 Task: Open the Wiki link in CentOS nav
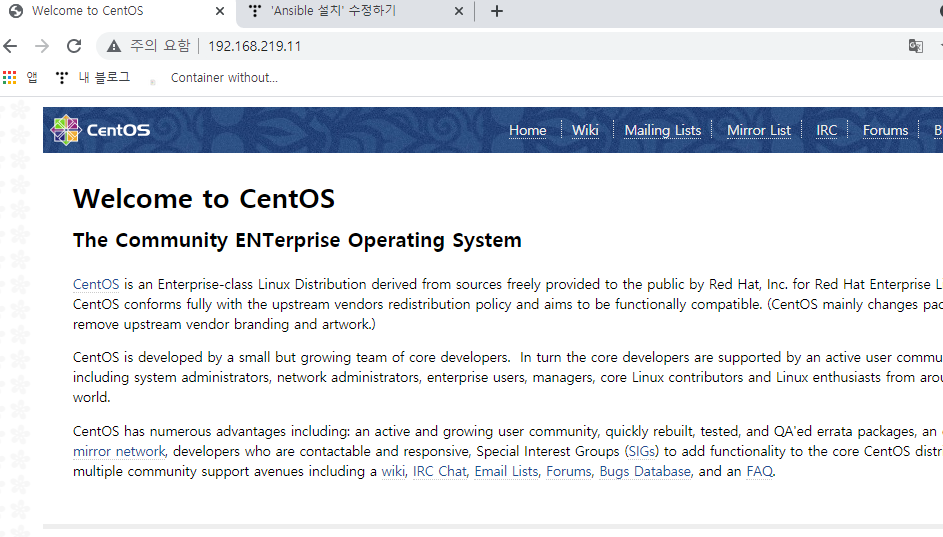585,130
